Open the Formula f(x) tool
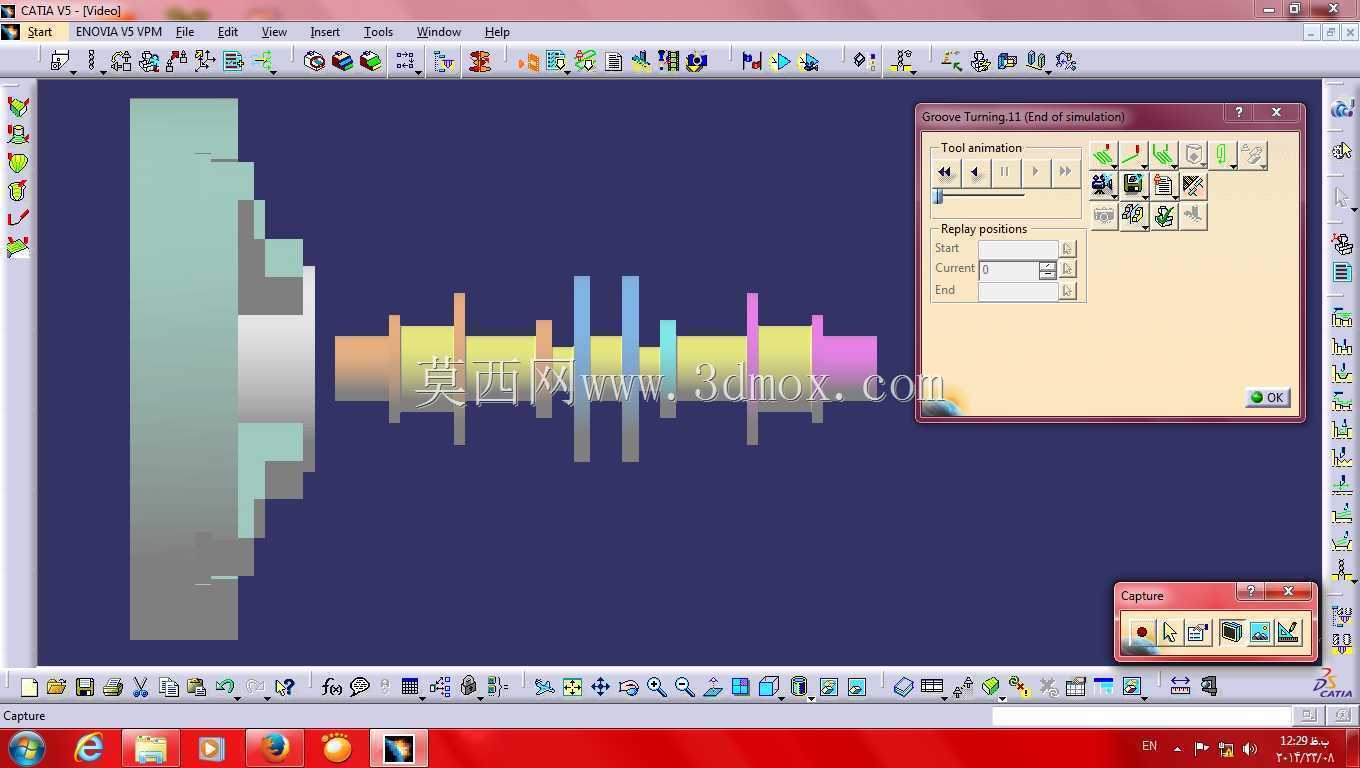The image size is (1360, 768). pos(332,687)
